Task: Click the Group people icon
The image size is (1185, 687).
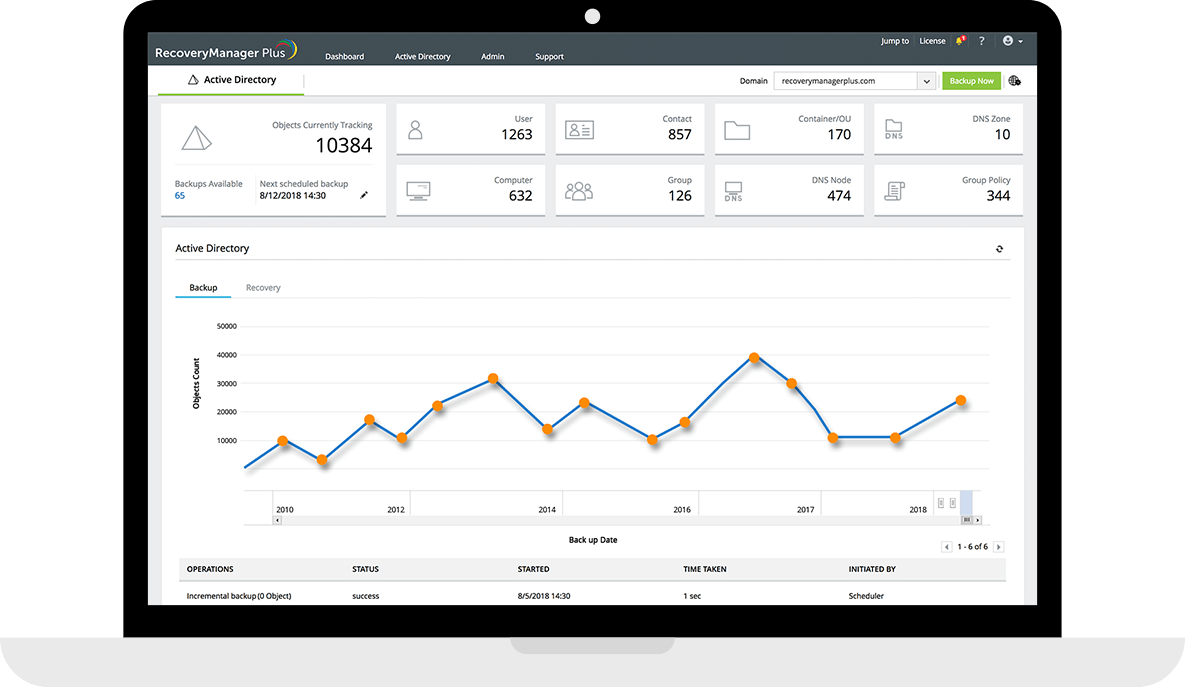Action: (579, 190)
